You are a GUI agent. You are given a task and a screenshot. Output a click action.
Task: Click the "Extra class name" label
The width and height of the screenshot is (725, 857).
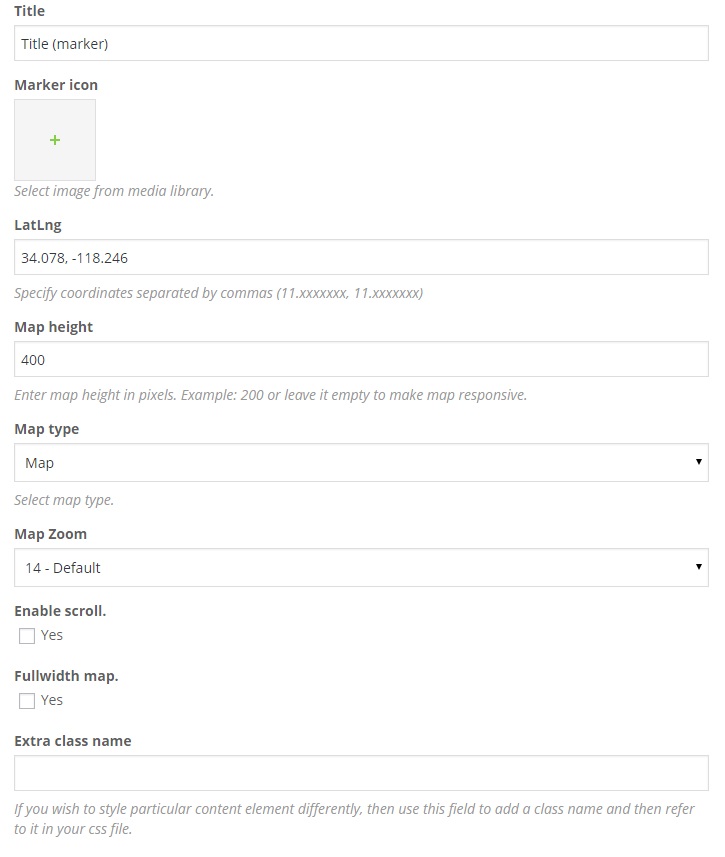point(73,741)
